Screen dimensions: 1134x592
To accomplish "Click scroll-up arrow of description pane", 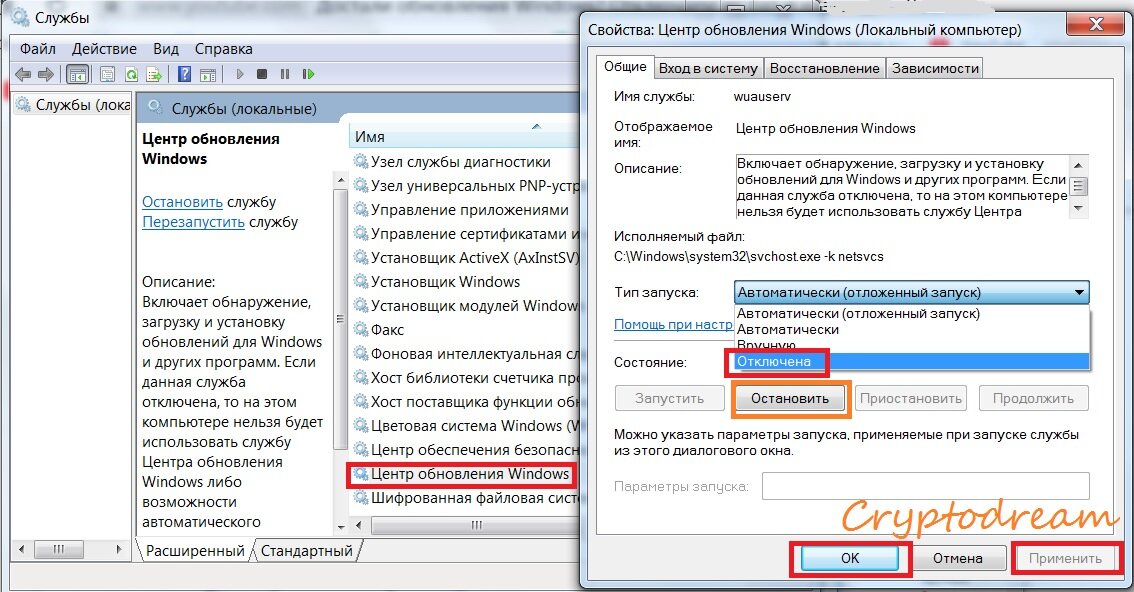I will 341,179.
